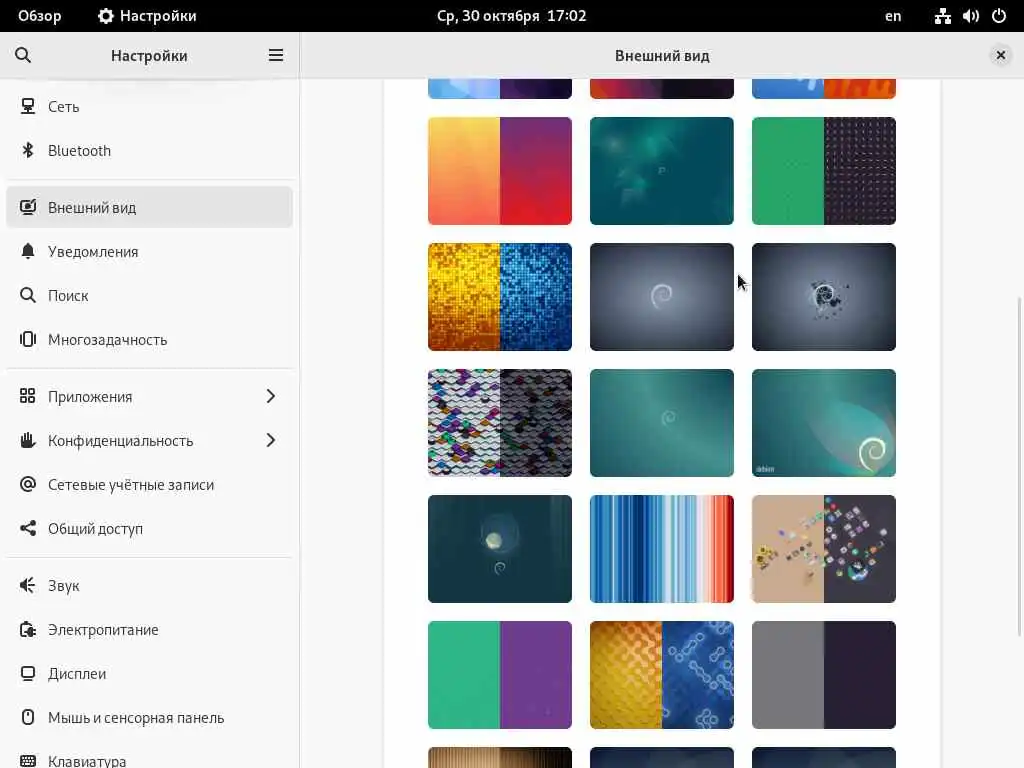Open Поиск settings
Screen dimensions: 1024x768
tap(150, 295)
